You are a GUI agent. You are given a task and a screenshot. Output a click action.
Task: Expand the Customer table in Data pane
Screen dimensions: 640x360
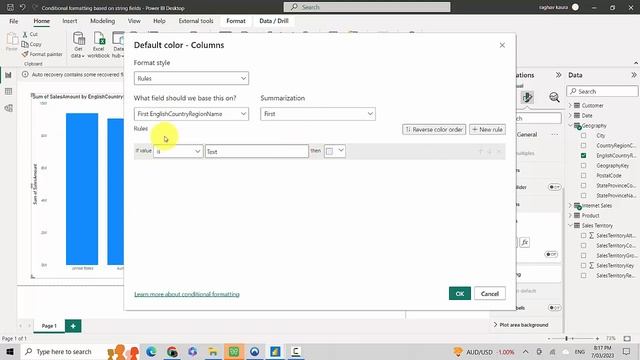571,105
